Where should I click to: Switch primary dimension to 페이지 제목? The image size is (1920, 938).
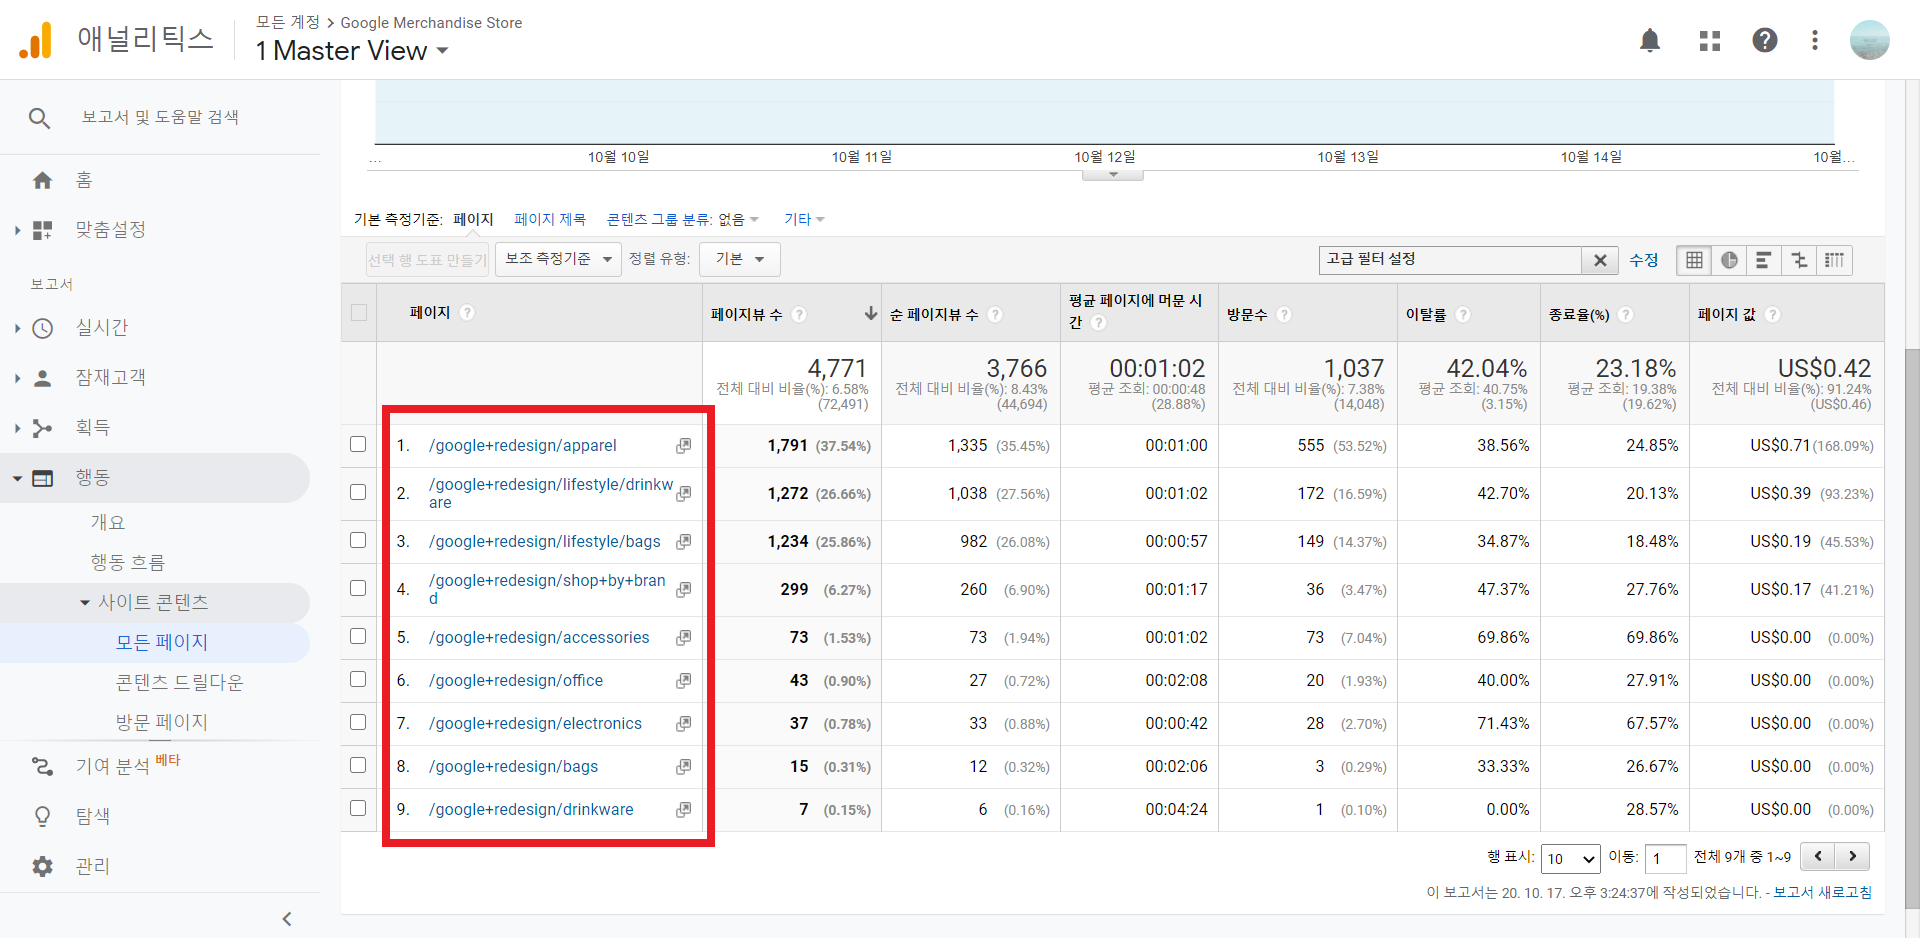[550, 219]
